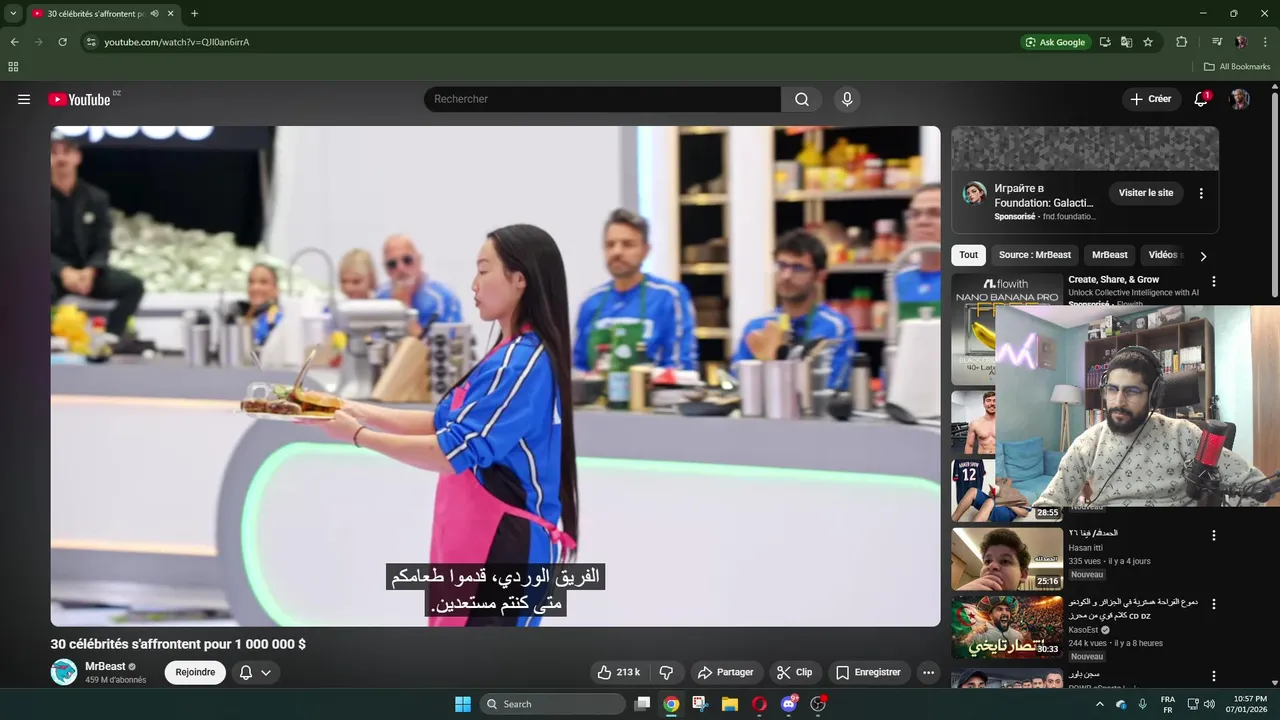Open the Foundation: Galacti... ad title

(1045, 196)
